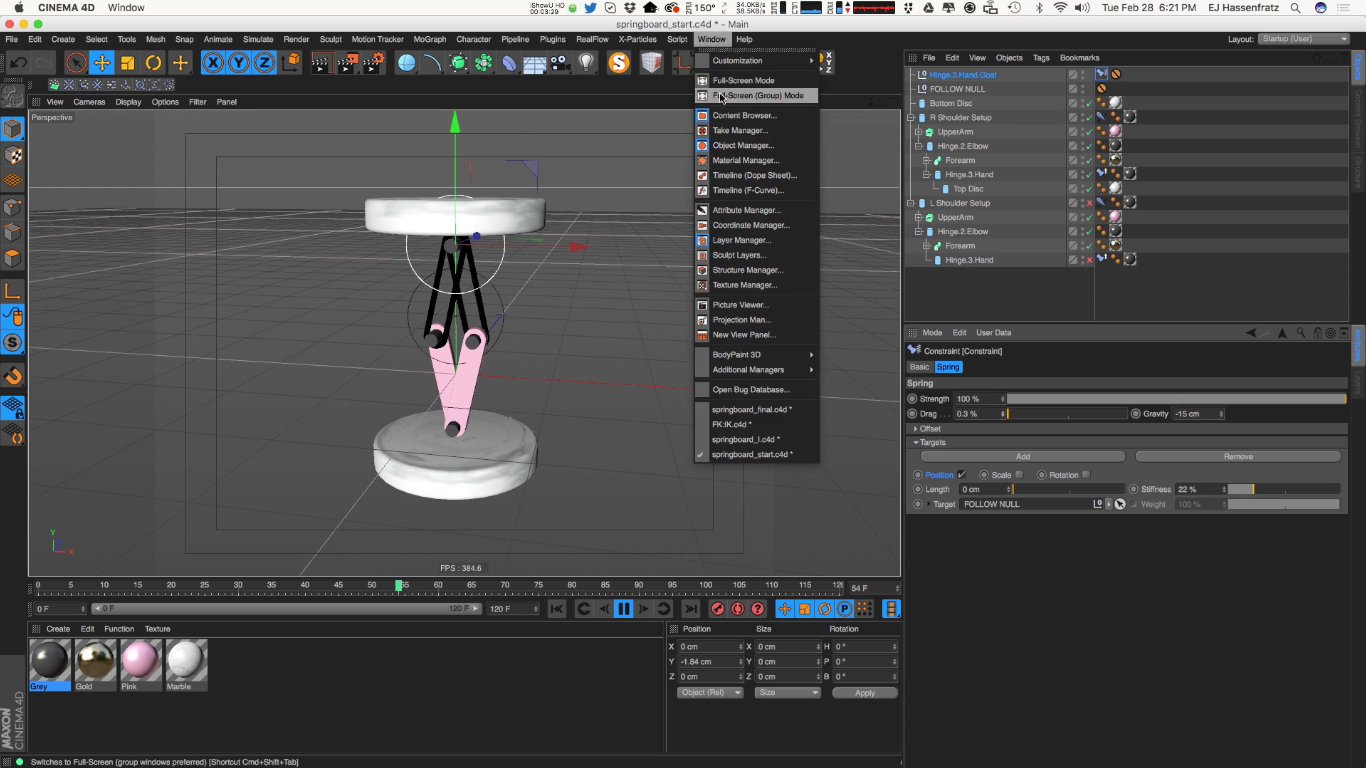Toggle the L Shoulder Setup red X
1366x768 pixels.
(x=1088, y=203)
